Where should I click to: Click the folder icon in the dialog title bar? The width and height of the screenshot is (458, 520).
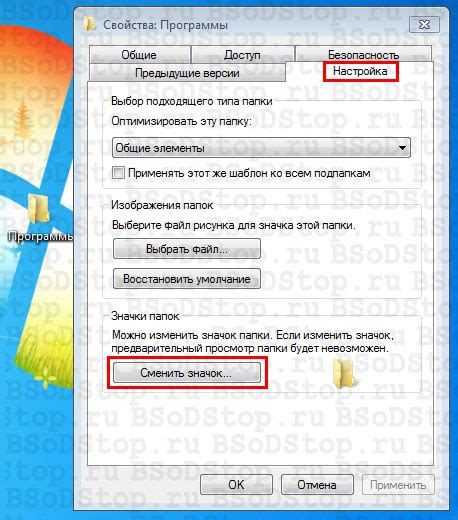click(89, 24)
